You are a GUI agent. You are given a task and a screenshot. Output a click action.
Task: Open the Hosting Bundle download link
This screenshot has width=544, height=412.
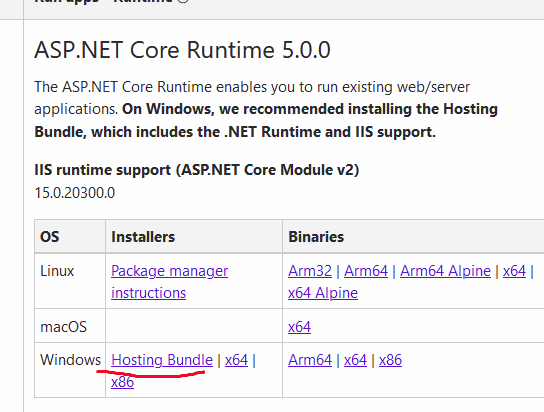(x=162, y=360)
